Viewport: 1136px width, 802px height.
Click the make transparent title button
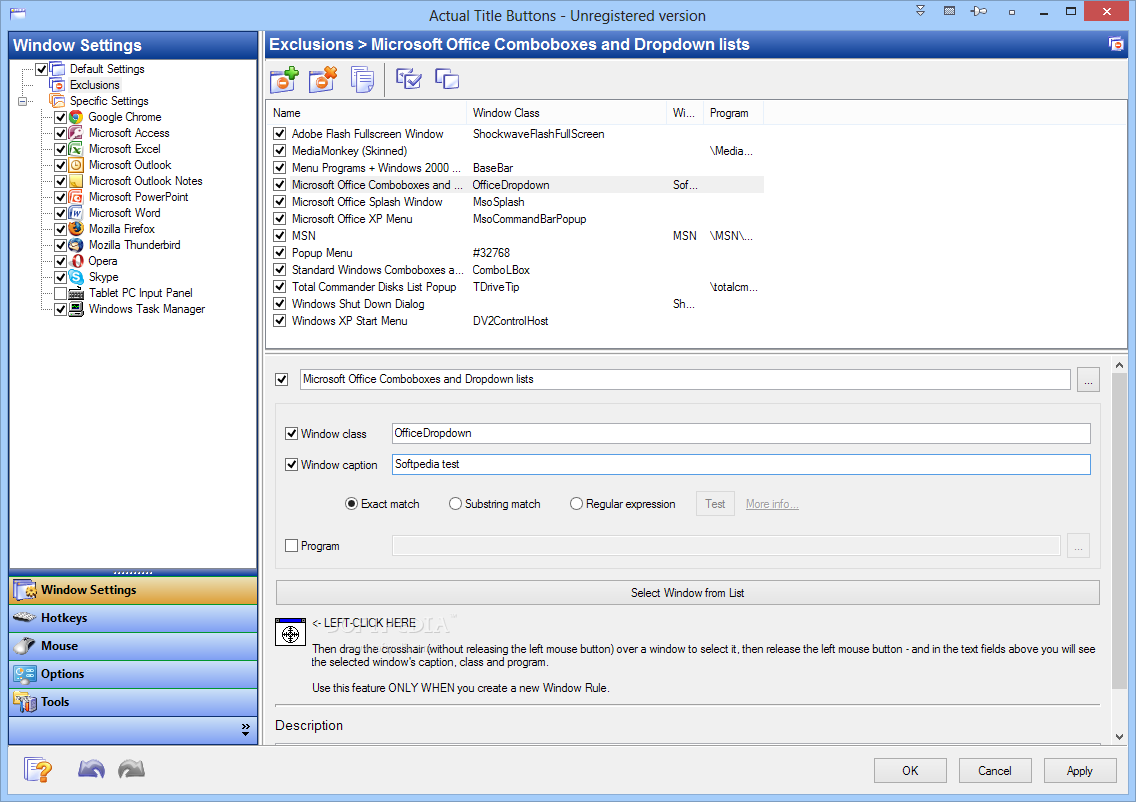949,11
